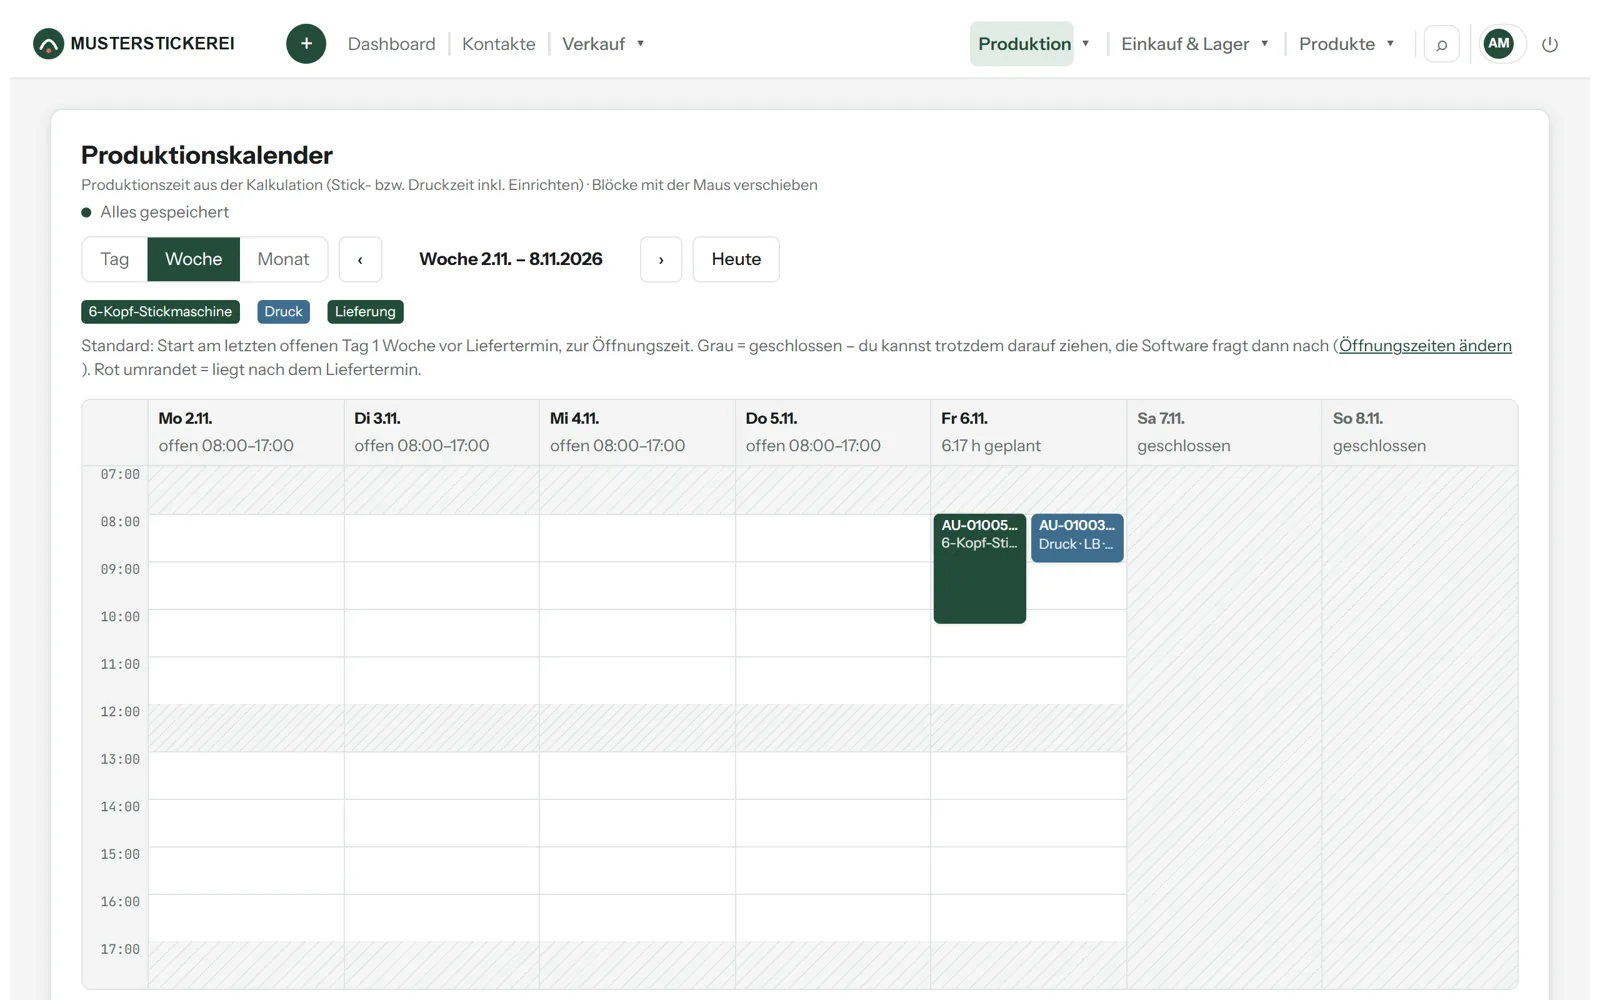
Task: Open Öffnungszeiten ändern link
Action: click(1425, 346)
